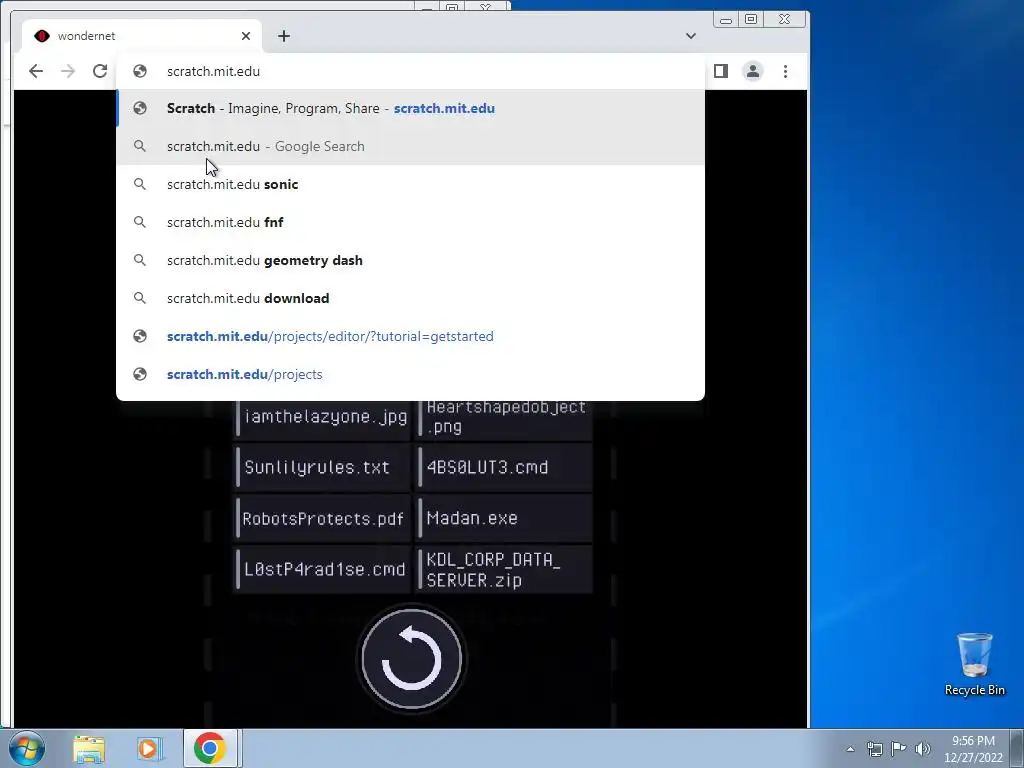This screenshot has width=1024, height=768.
Task: Open a new tab with plus button
Action: 284,36
